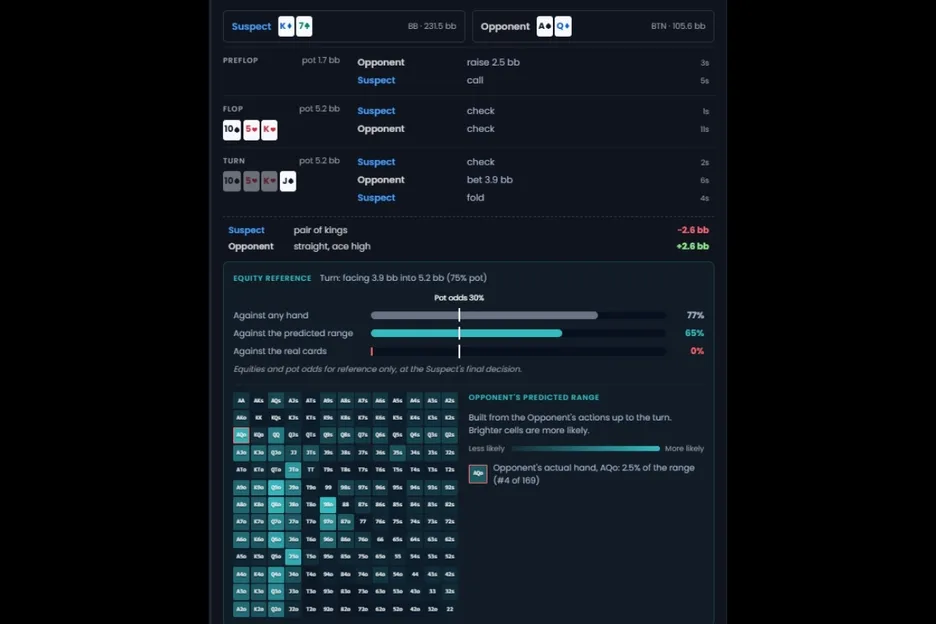The width and height of the screenshot is (936, 624).
Task: Select the 10 of spades in the FLOP row
Action: coord(232,130)
